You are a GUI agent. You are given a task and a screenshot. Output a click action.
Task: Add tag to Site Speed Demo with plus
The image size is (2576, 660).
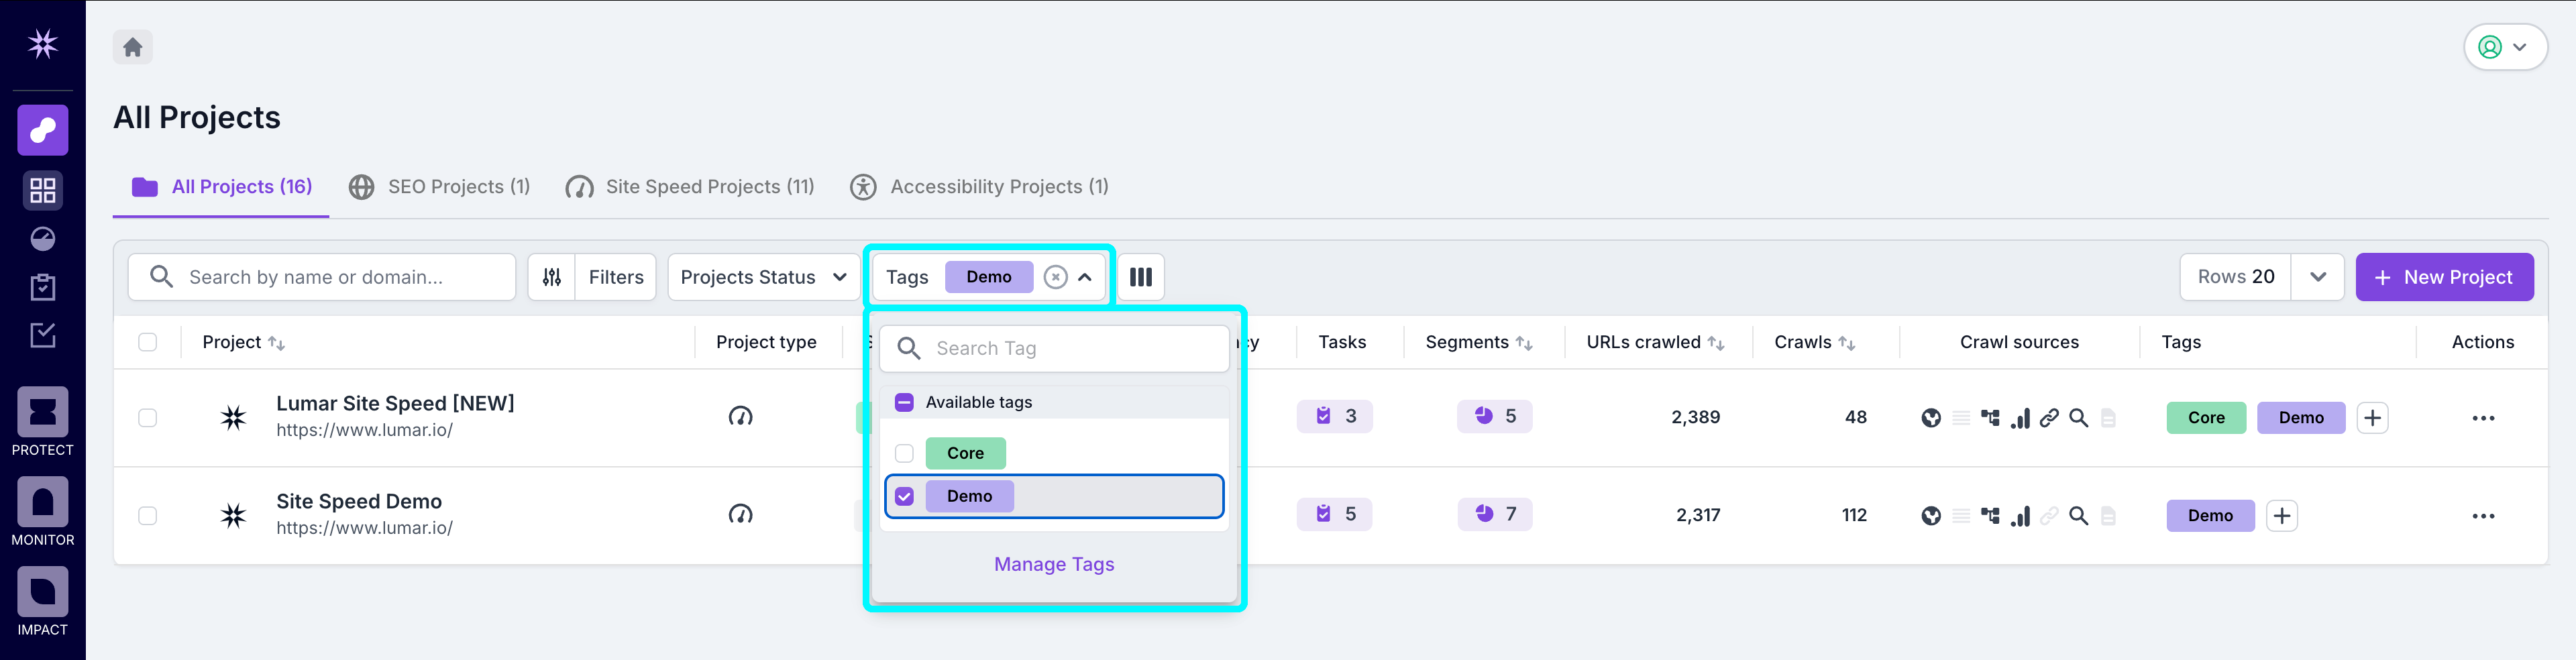2281,516
